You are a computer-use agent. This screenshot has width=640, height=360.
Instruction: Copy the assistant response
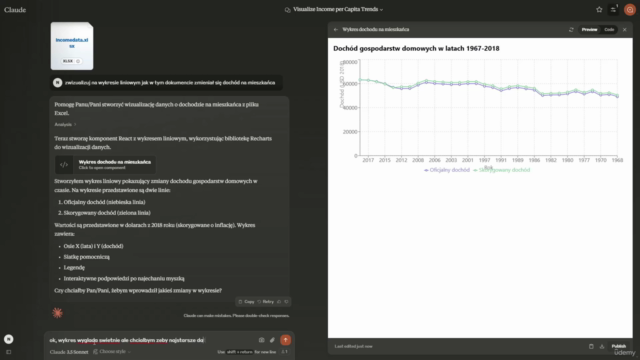246,302
